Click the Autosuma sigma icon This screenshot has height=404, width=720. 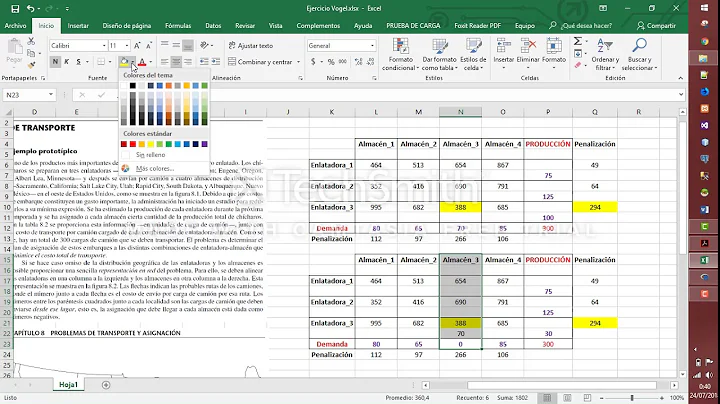point(578,41)
